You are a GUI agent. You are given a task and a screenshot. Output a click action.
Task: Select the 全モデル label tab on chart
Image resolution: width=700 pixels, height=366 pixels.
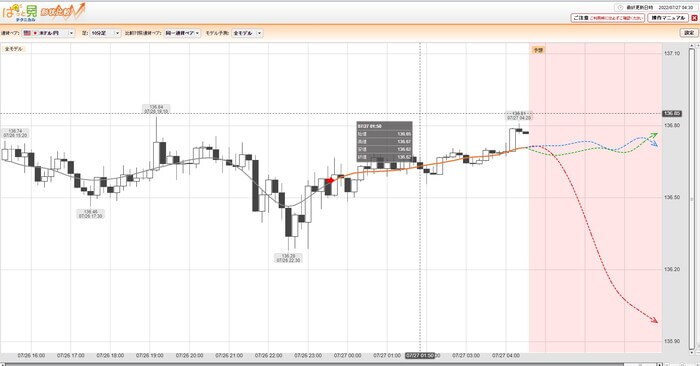(13, 49)
